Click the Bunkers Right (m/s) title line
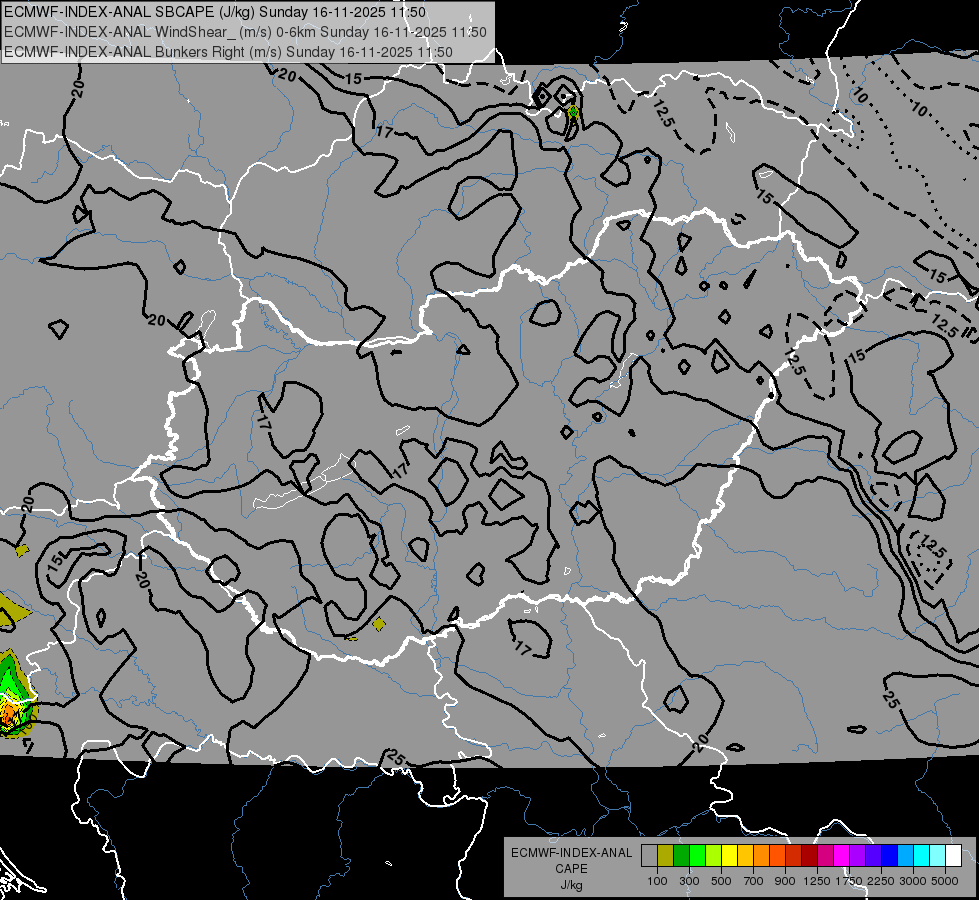Viewport: 979px width, 900px height. [228, 52]
